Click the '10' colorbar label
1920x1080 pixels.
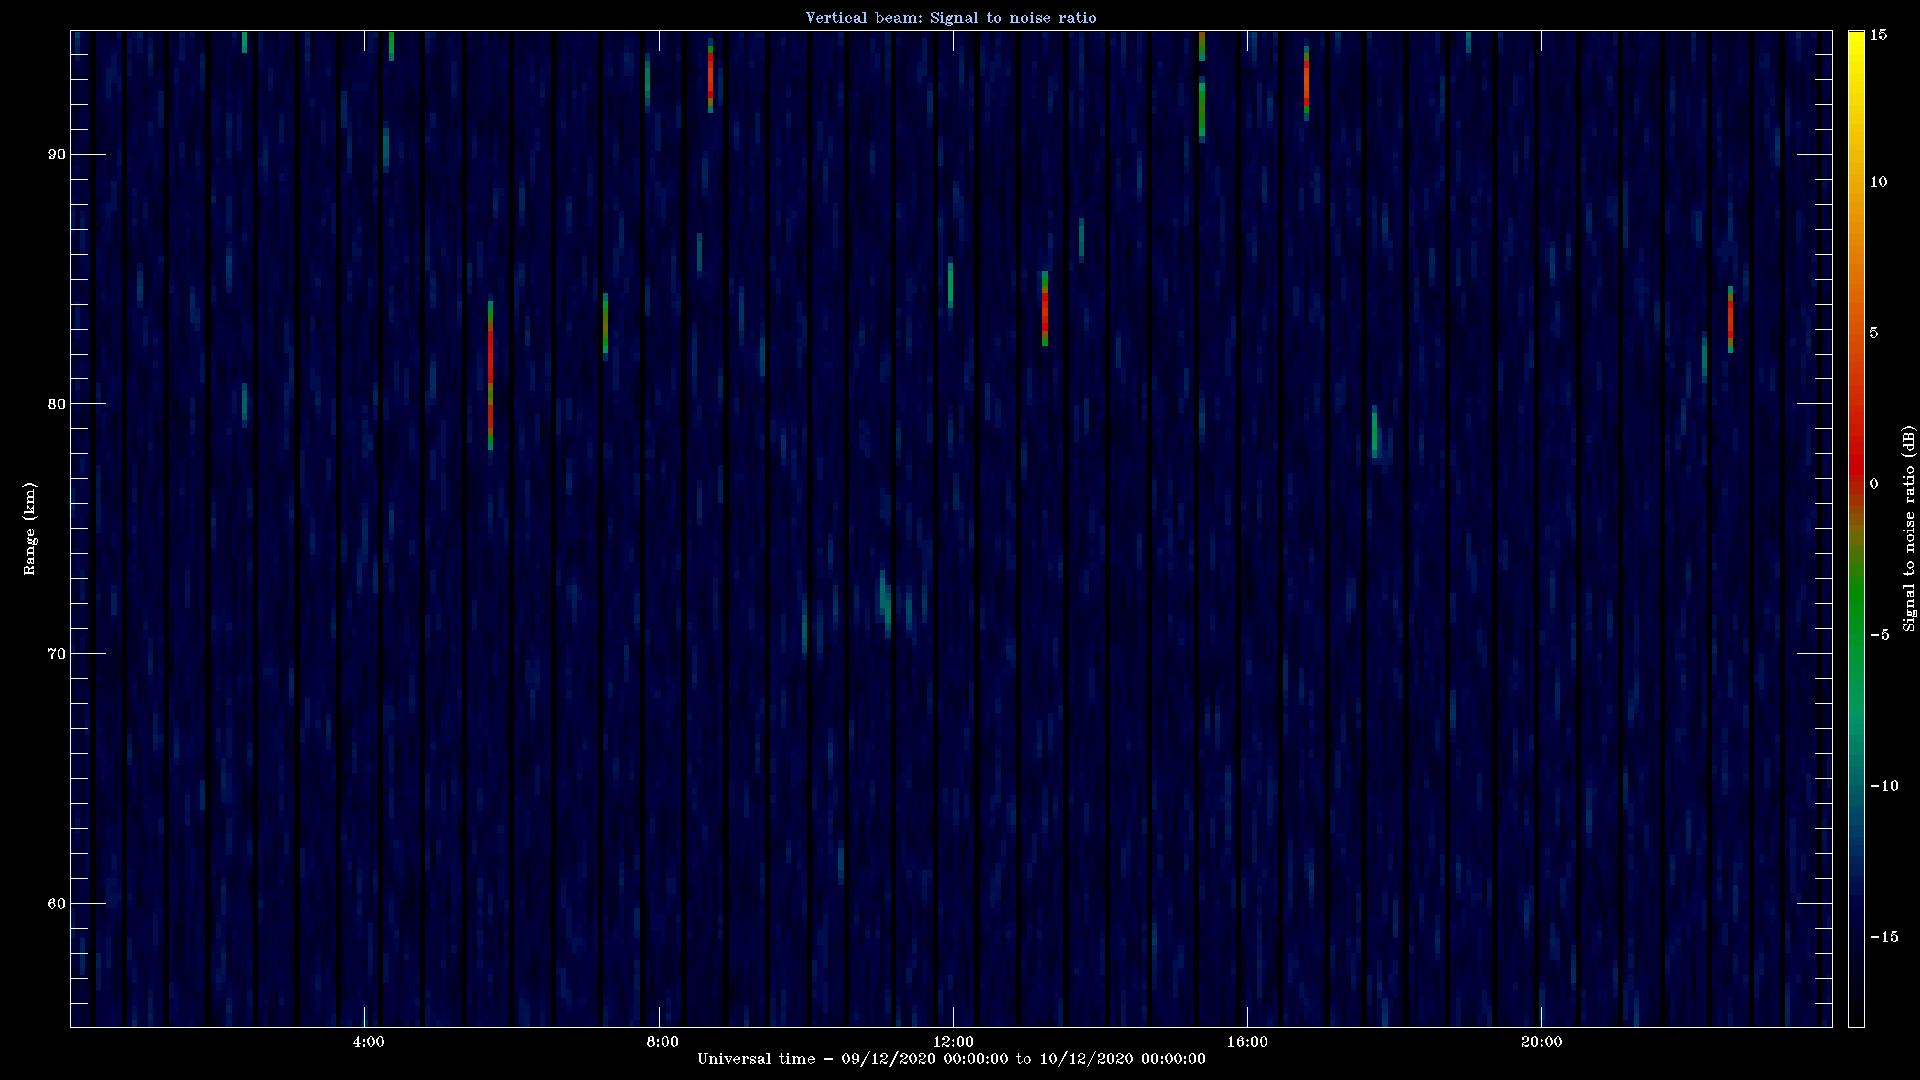pos(1878,182)
